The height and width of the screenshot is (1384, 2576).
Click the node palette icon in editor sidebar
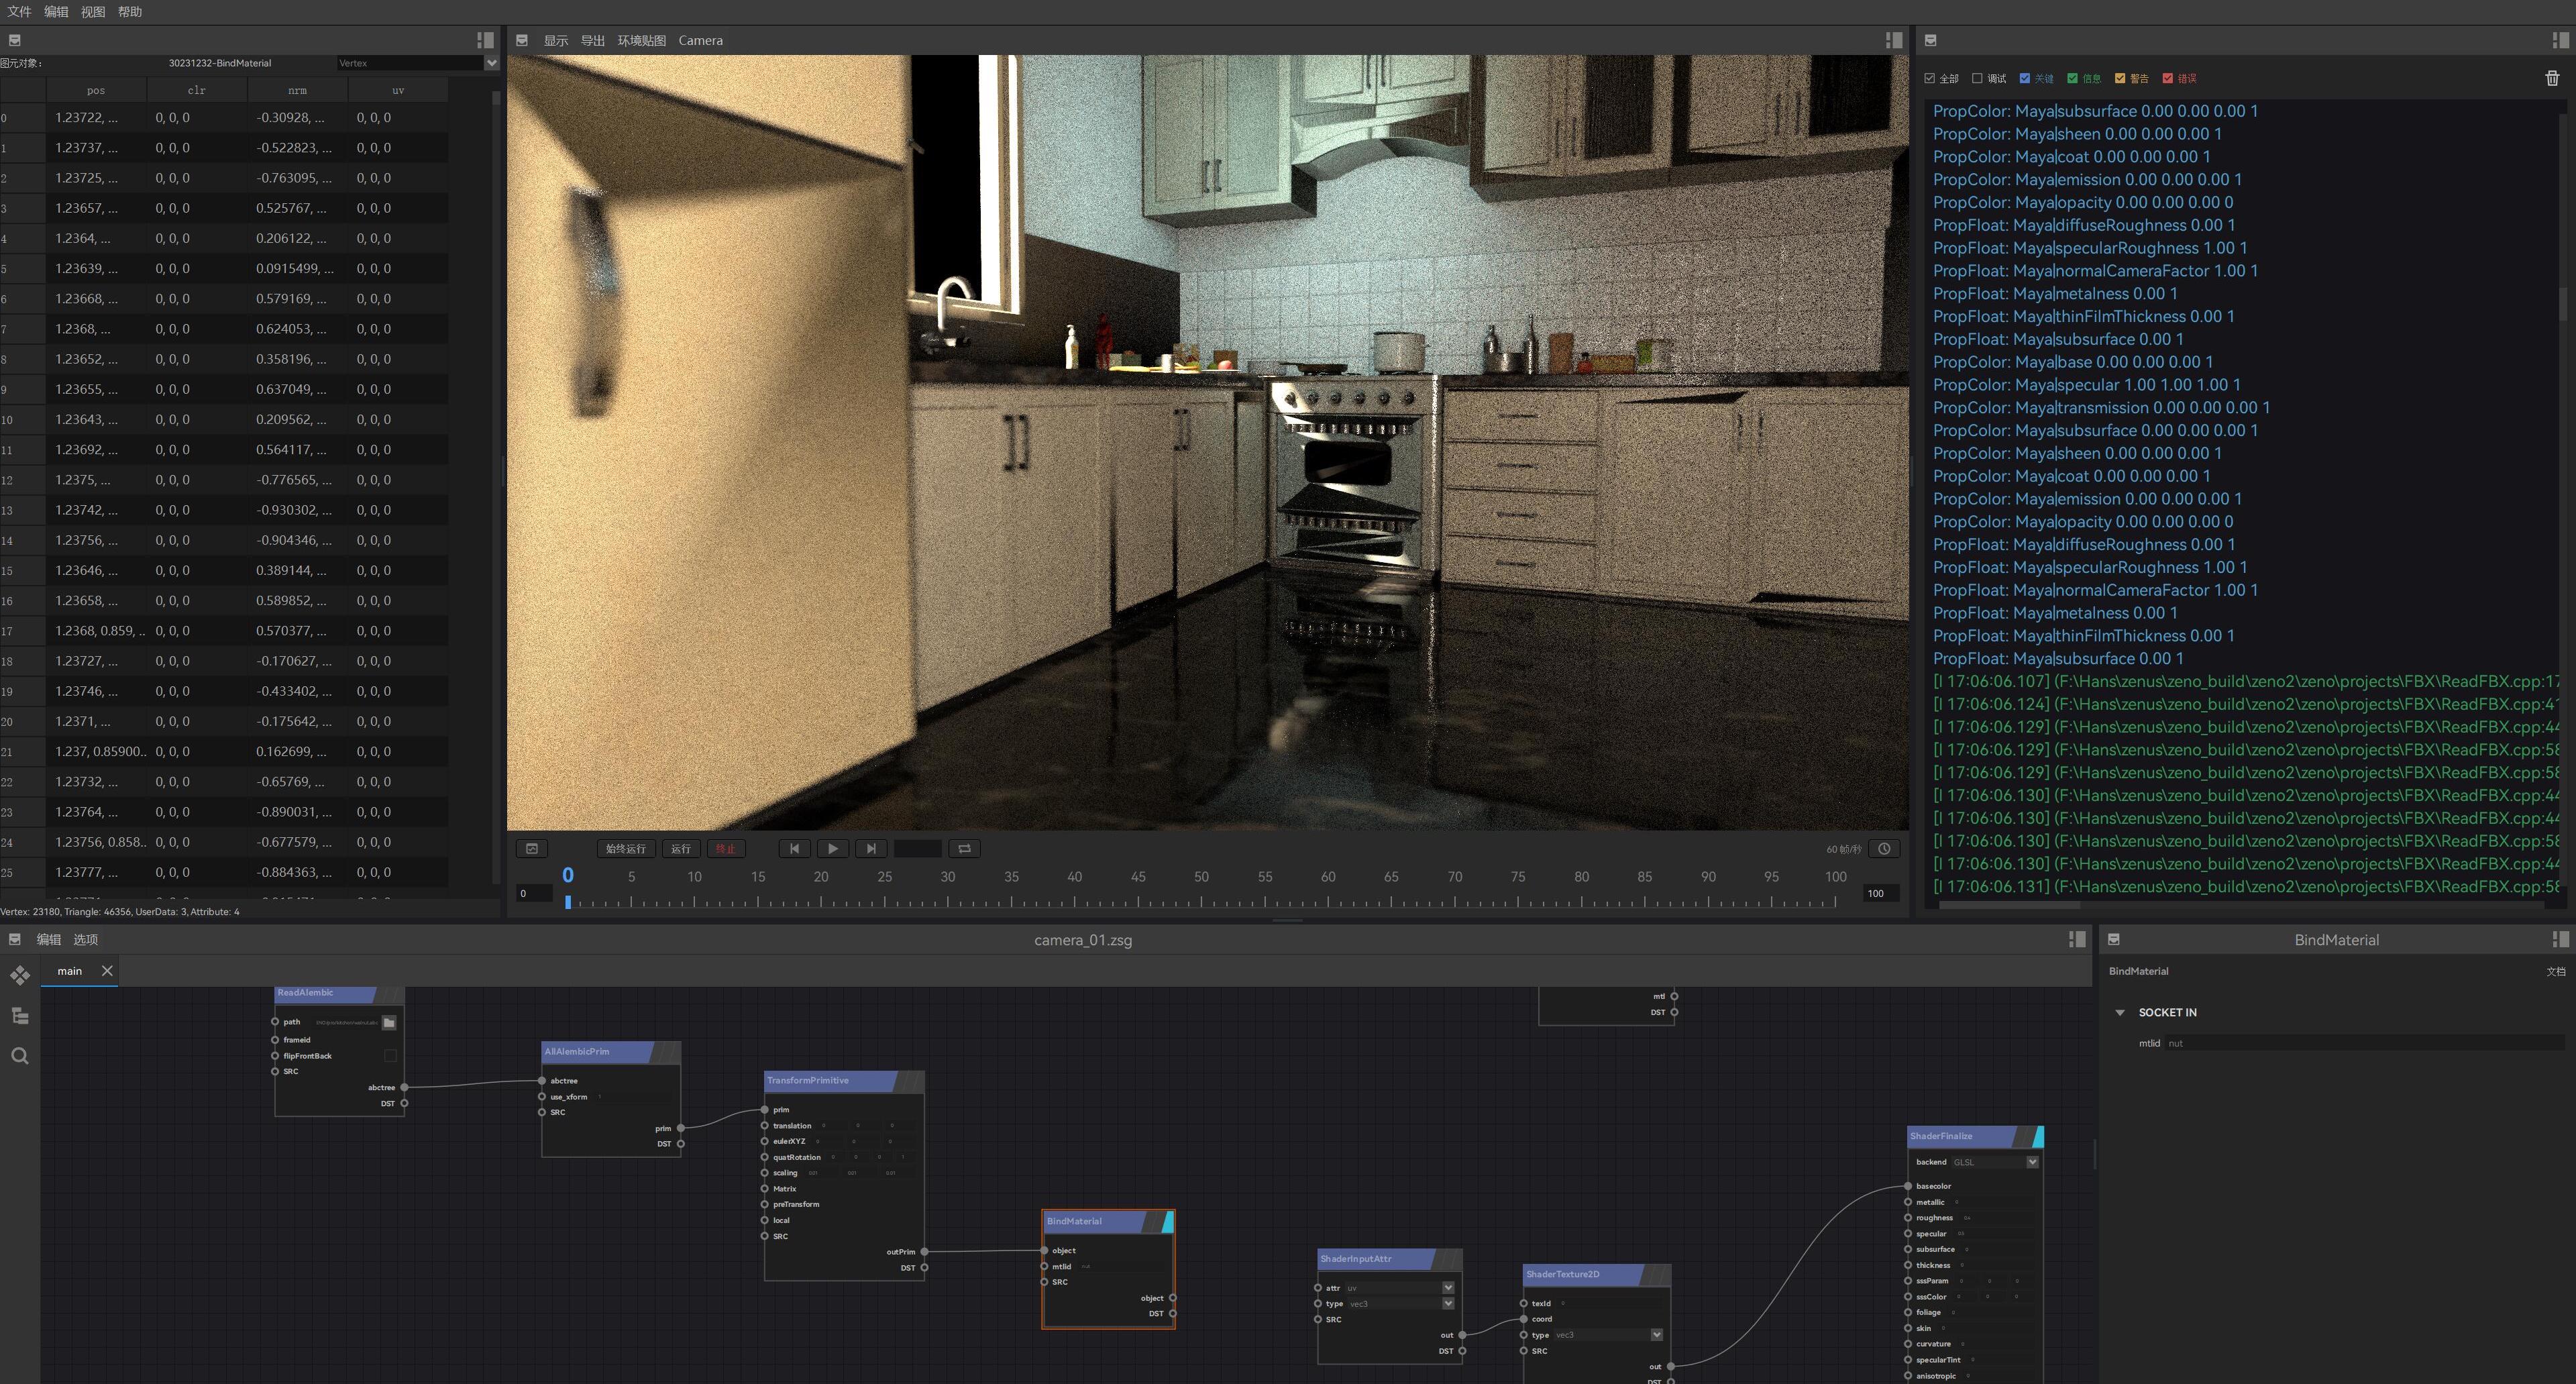click(20, 975)
